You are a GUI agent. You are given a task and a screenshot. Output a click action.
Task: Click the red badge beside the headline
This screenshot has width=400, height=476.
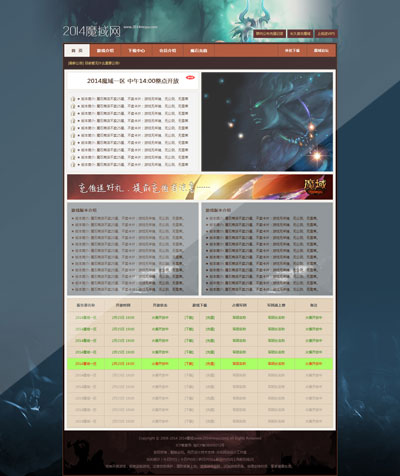pyautogui.click(x=190, y=77)
